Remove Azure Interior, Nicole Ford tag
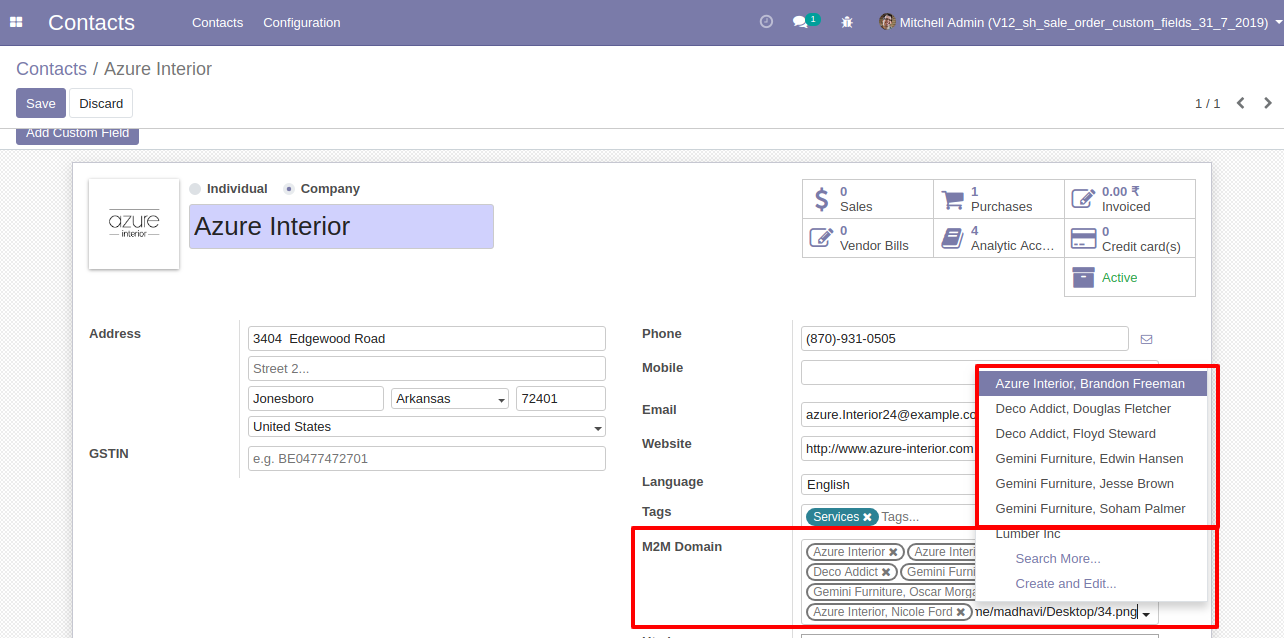This screenshot has width=1284, height=638. coord(961,612)
